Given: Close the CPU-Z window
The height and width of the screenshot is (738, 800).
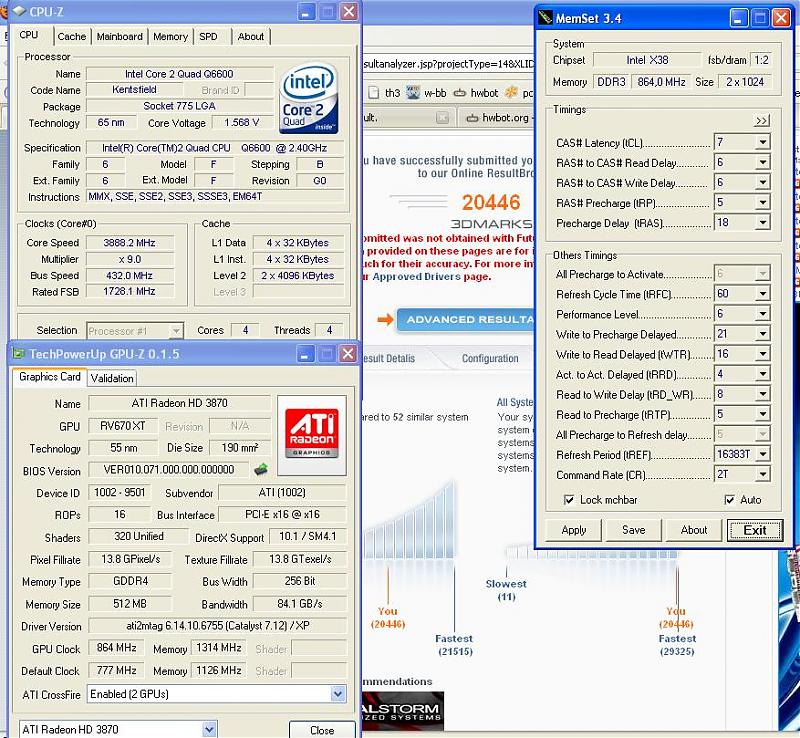Looking at the screenshot, I should pos(349,12).
